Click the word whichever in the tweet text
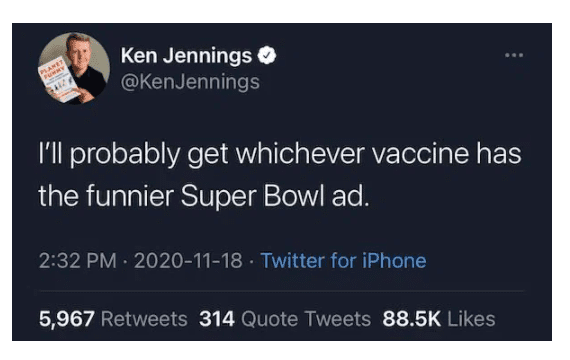Screen dimensions: 570x360 (x=300, y=153)
